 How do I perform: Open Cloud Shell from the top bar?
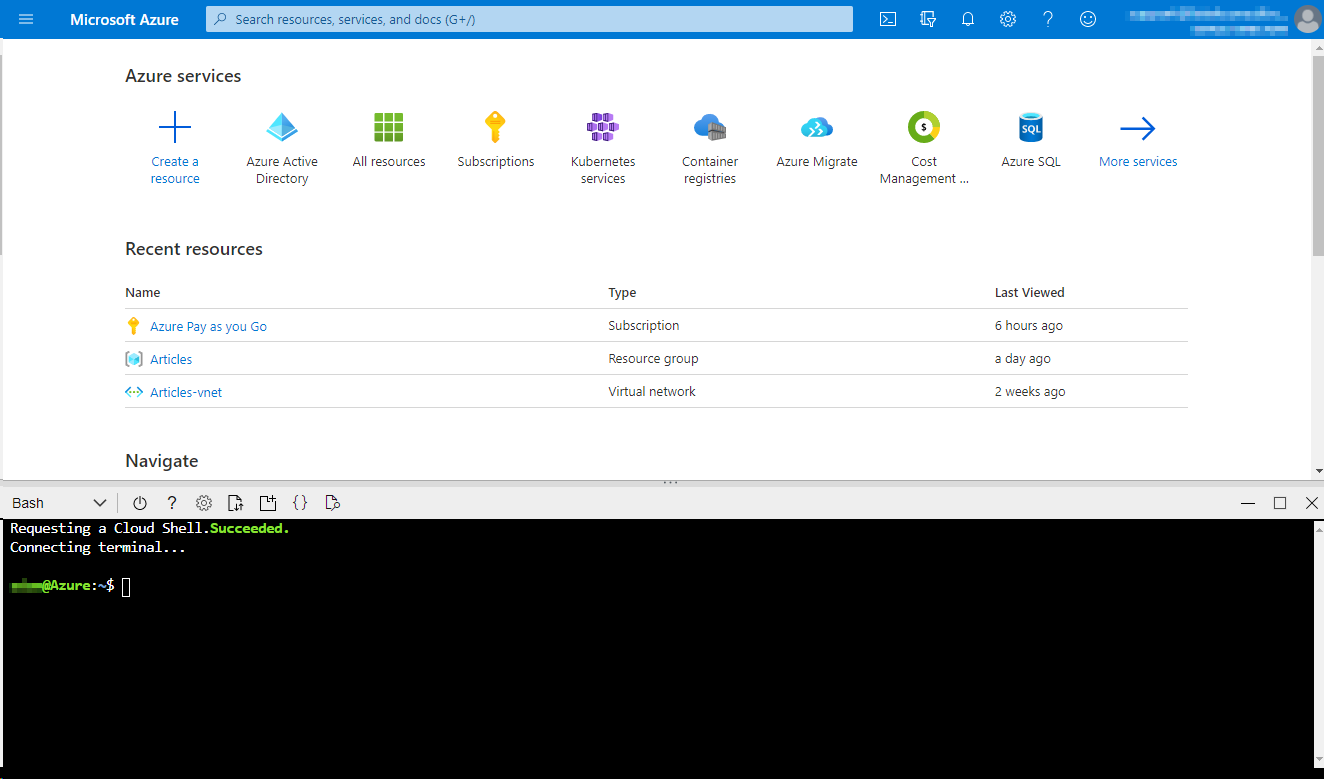[x=888, y=19]
